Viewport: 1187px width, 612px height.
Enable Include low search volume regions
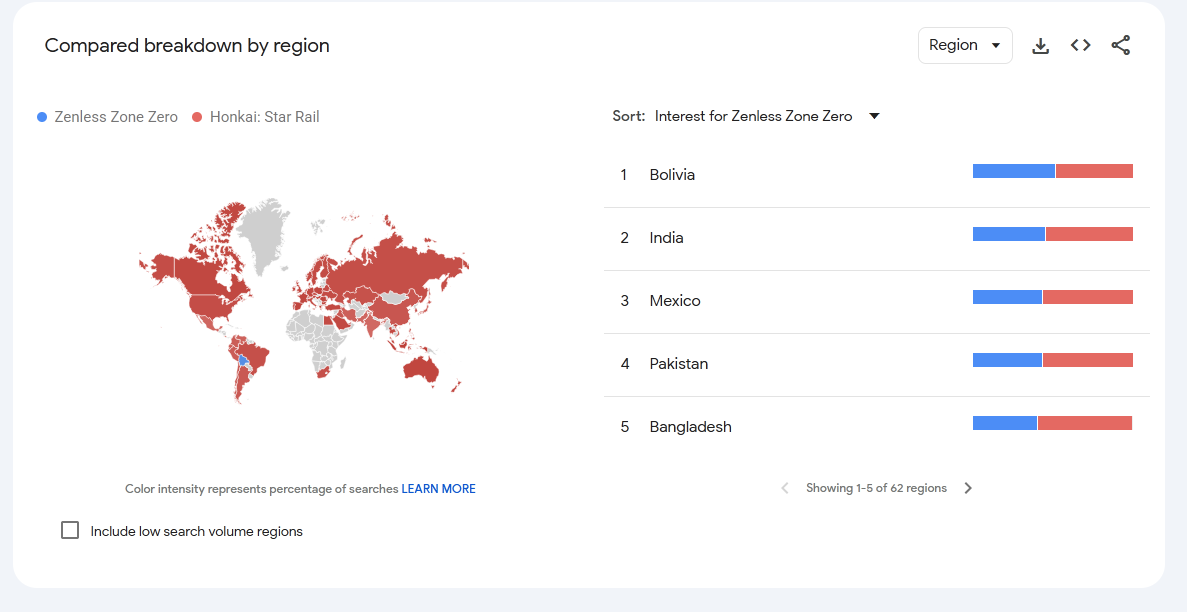(x=70, y=530)
